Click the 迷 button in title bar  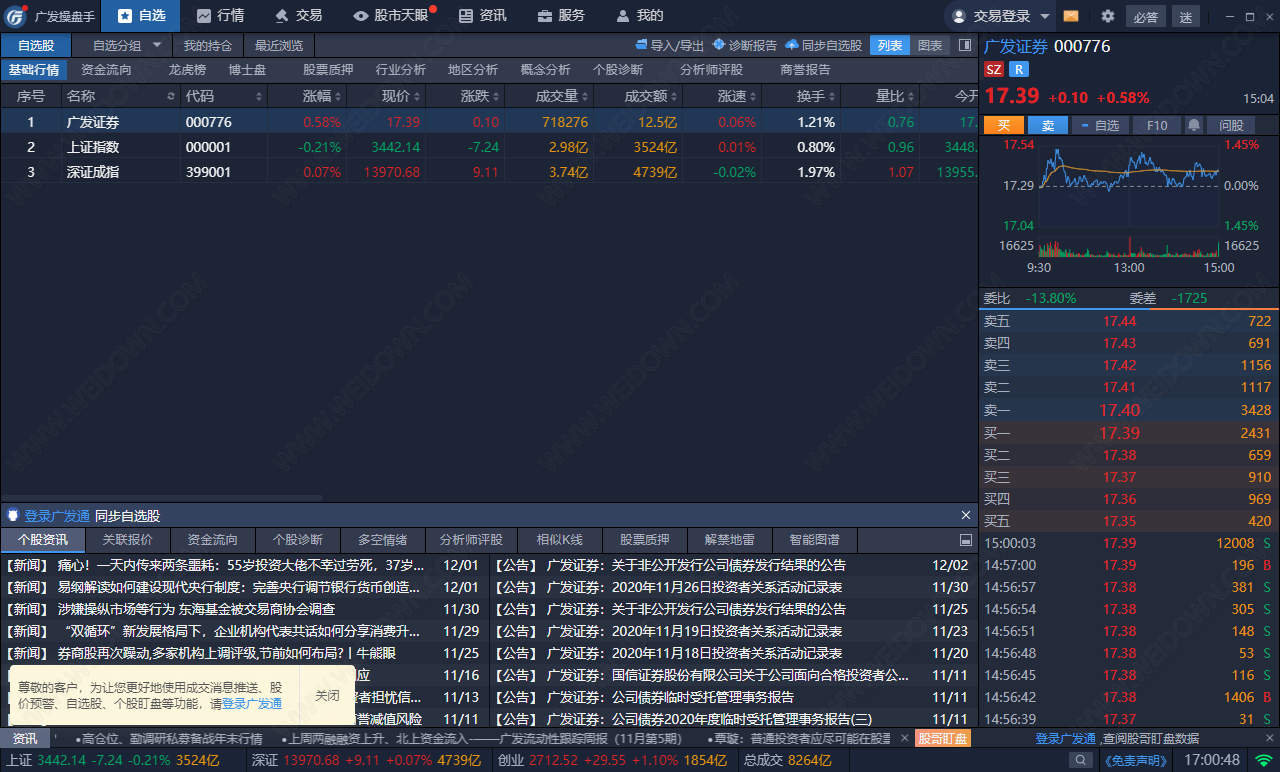[x=1186, y=16]
